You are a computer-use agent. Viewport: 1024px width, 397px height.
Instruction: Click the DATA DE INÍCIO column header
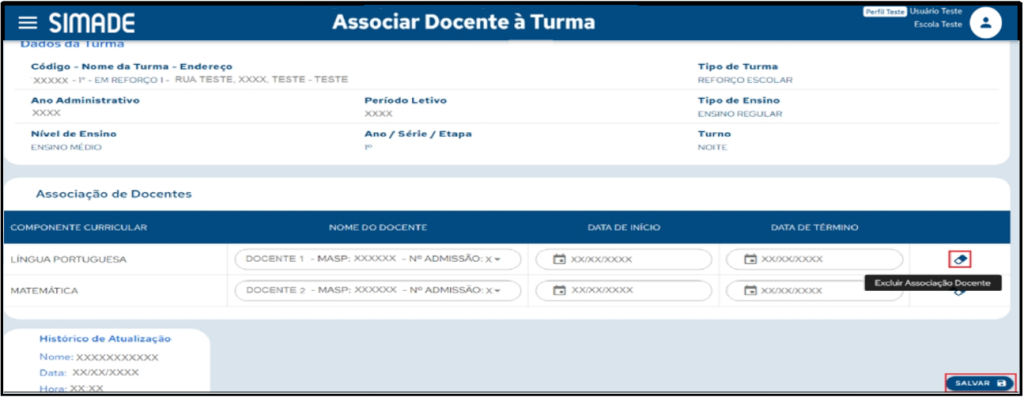(624, 227)
